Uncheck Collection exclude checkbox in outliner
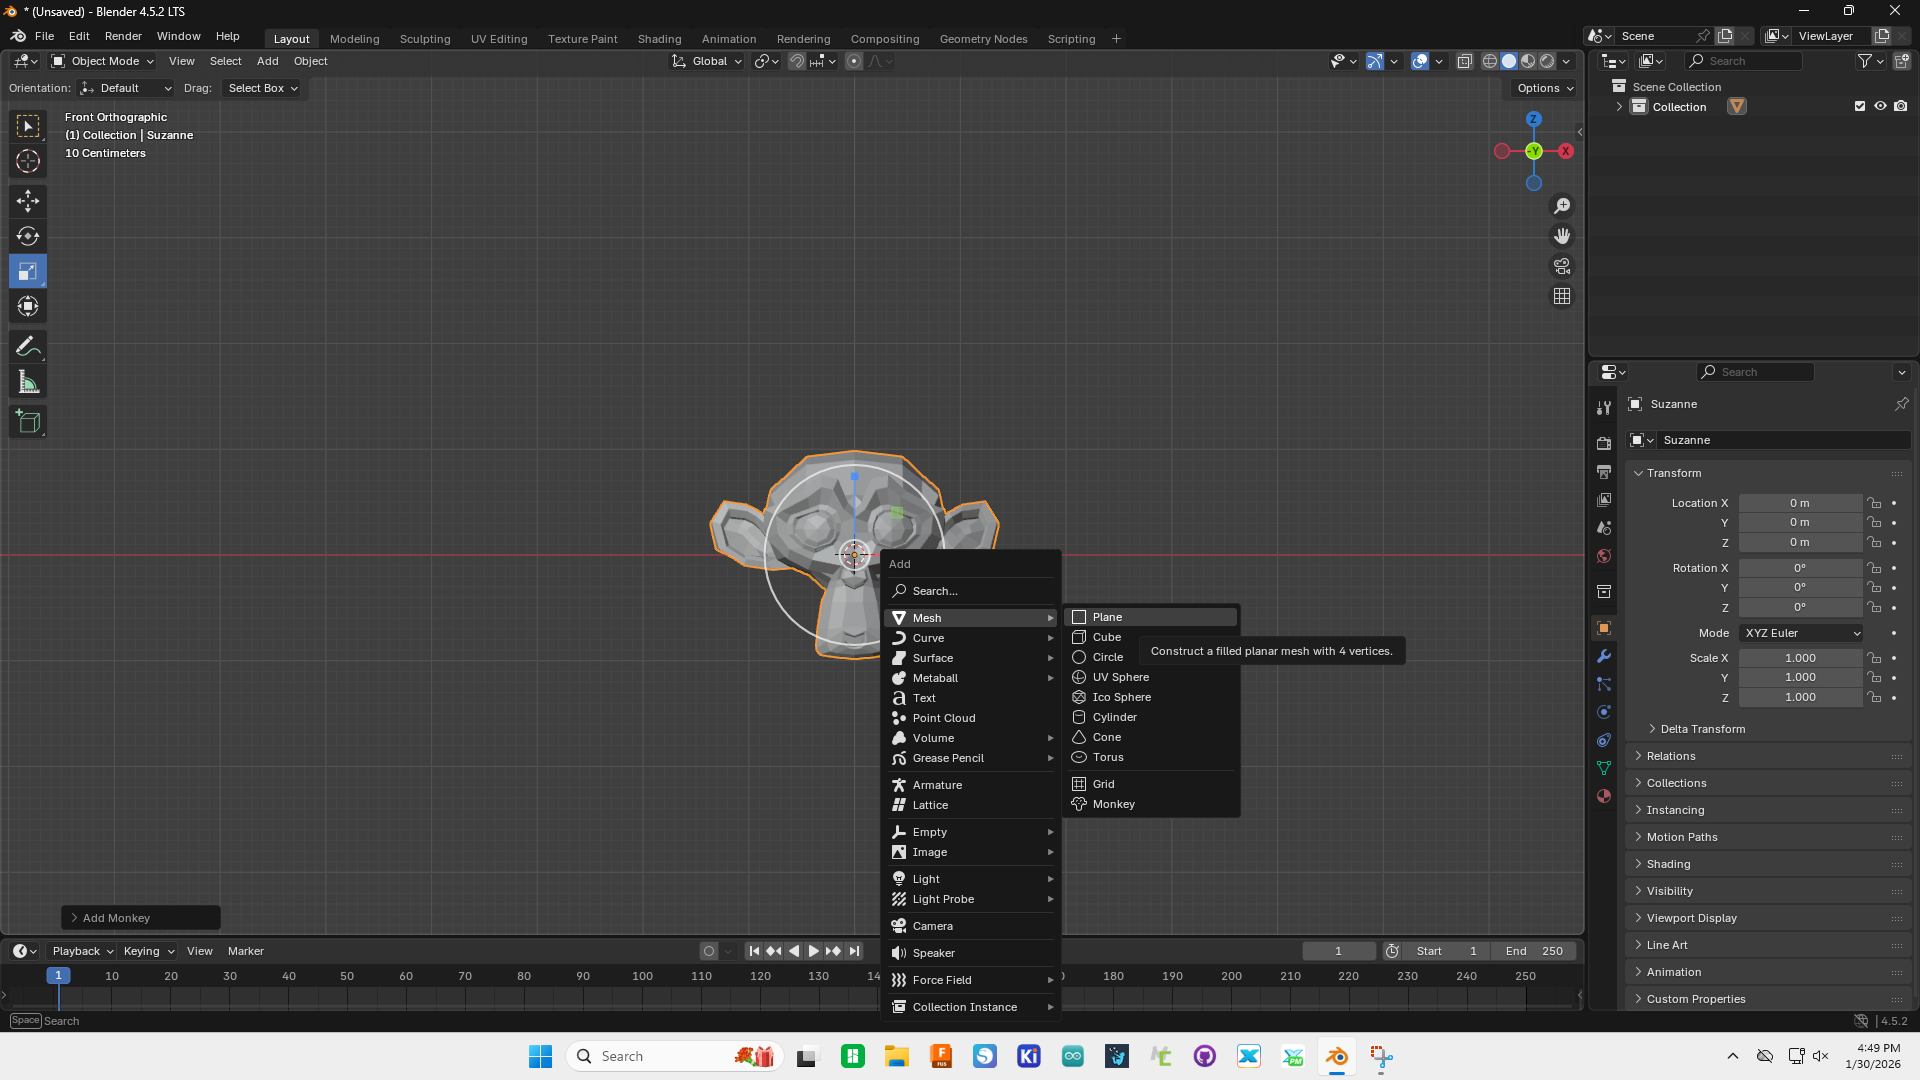 point(1860,106)
